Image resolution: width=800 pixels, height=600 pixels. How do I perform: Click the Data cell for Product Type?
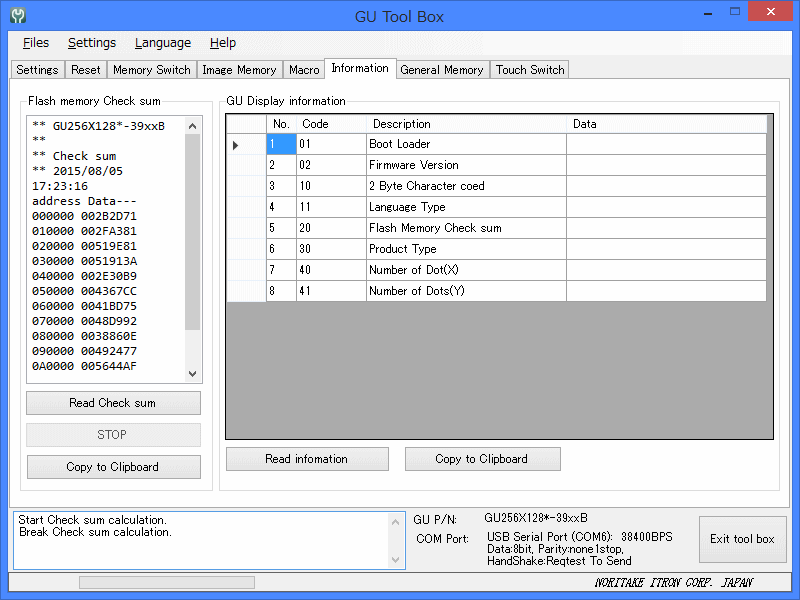coord(666,249)
